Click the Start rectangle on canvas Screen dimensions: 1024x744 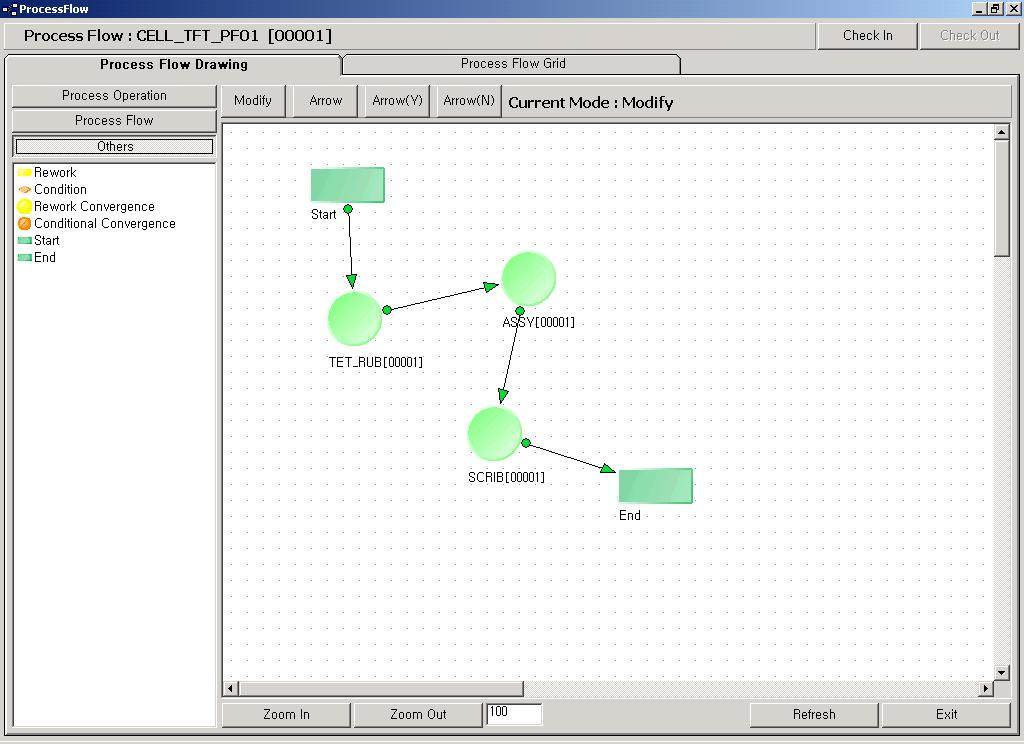347,185
